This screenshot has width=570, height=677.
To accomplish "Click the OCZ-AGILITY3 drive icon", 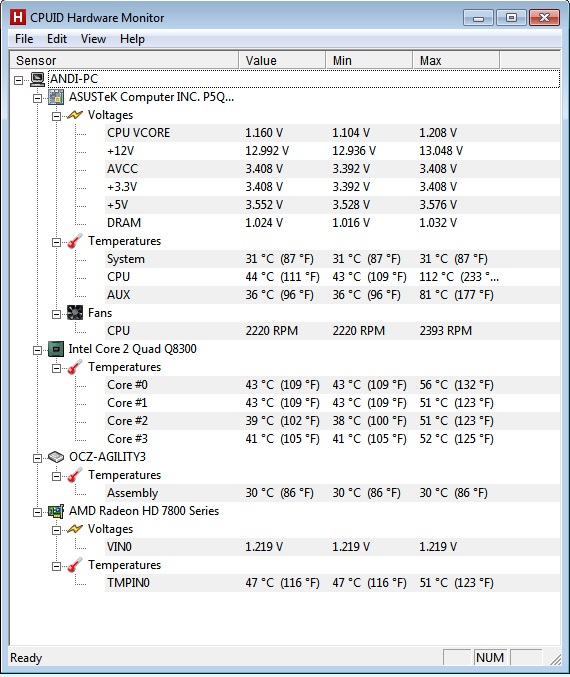I will coord(56,457).
